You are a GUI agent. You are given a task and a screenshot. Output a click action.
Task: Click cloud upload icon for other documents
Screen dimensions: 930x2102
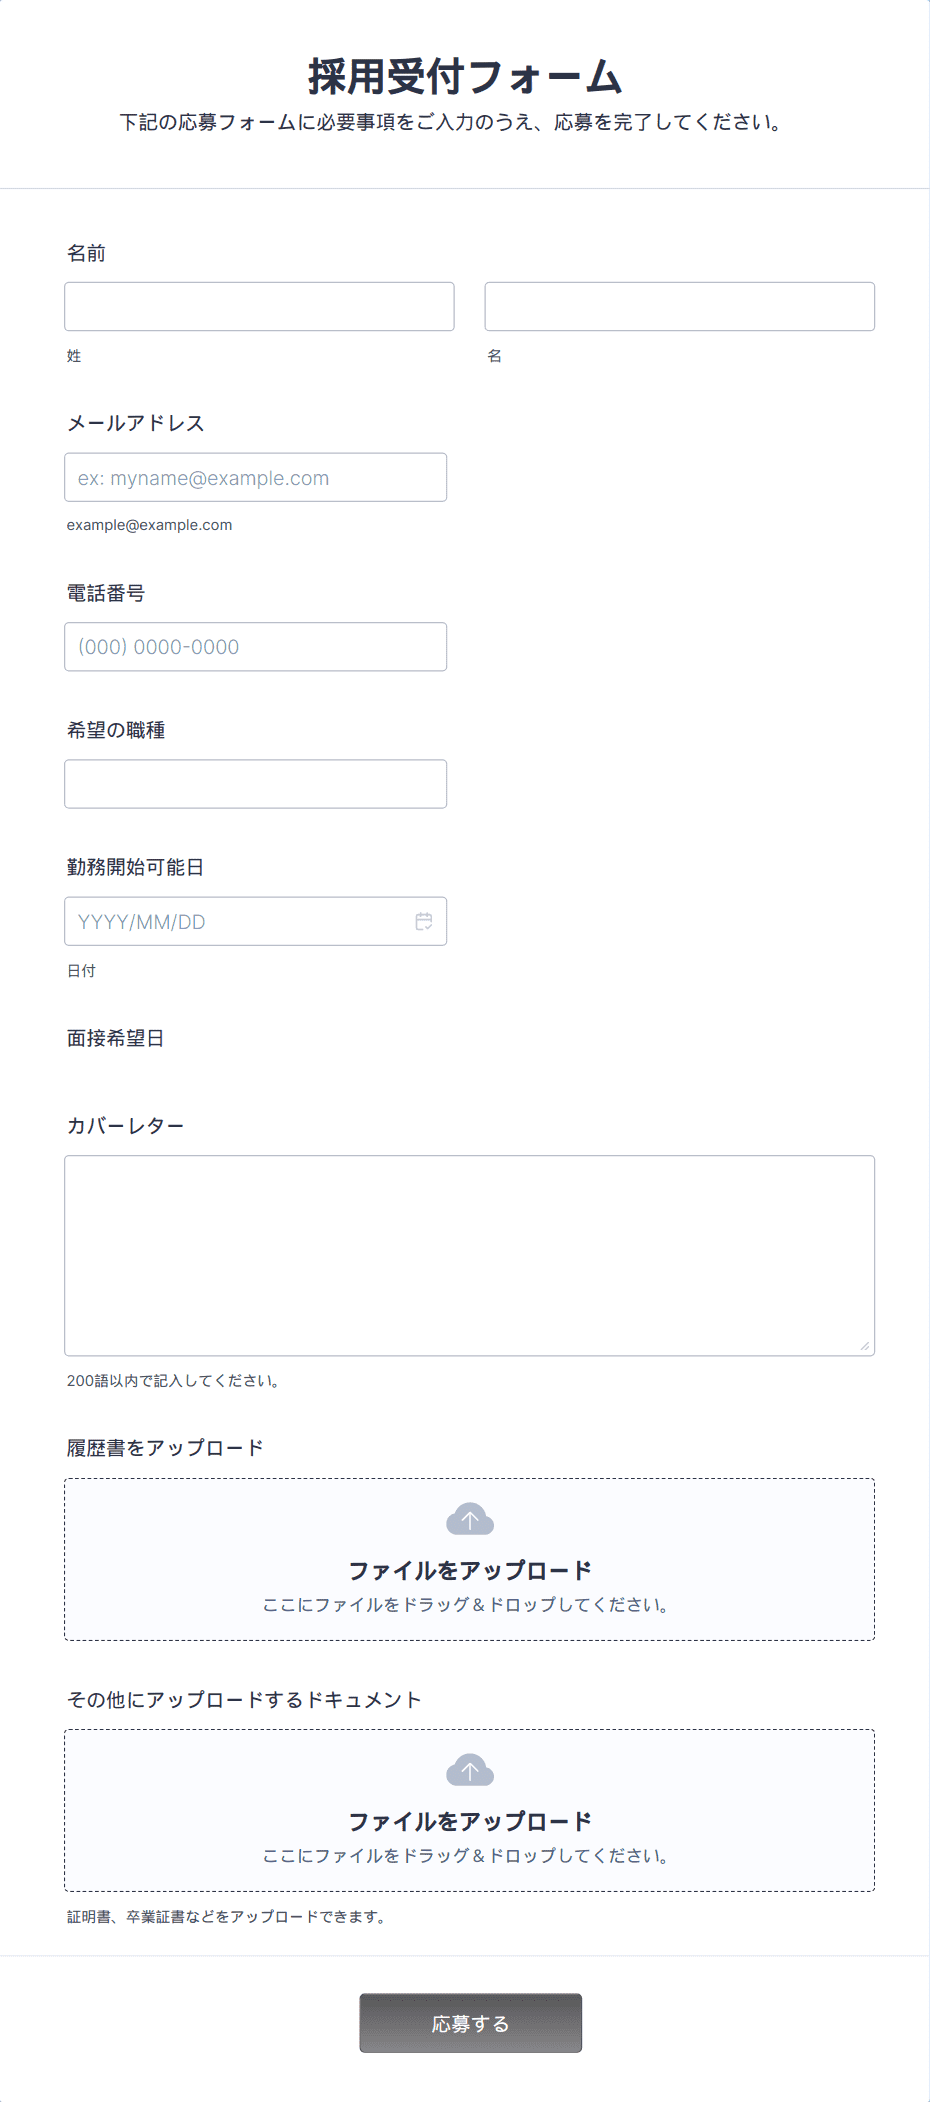pyautogui.click(x=470, y=1770)
